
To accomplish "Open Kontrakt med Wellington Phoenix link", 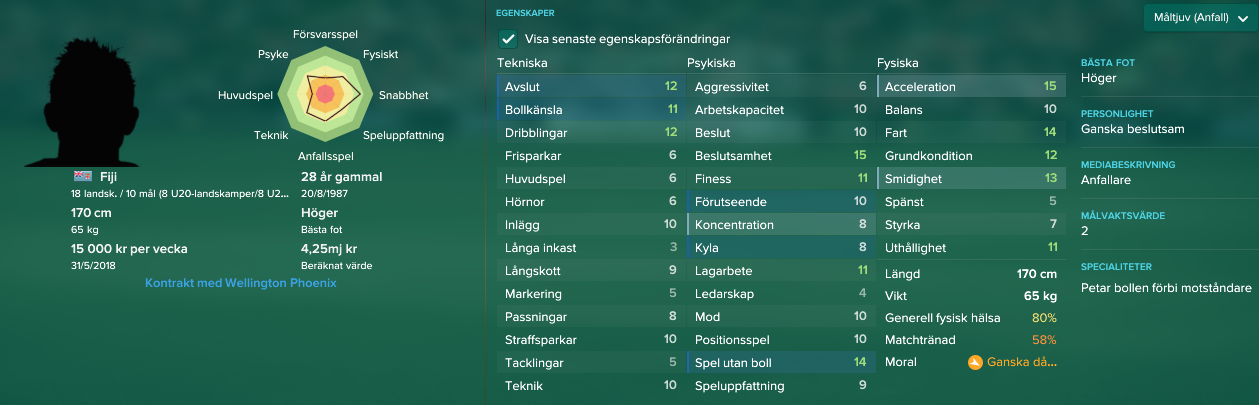I will (x=241, y=283).
